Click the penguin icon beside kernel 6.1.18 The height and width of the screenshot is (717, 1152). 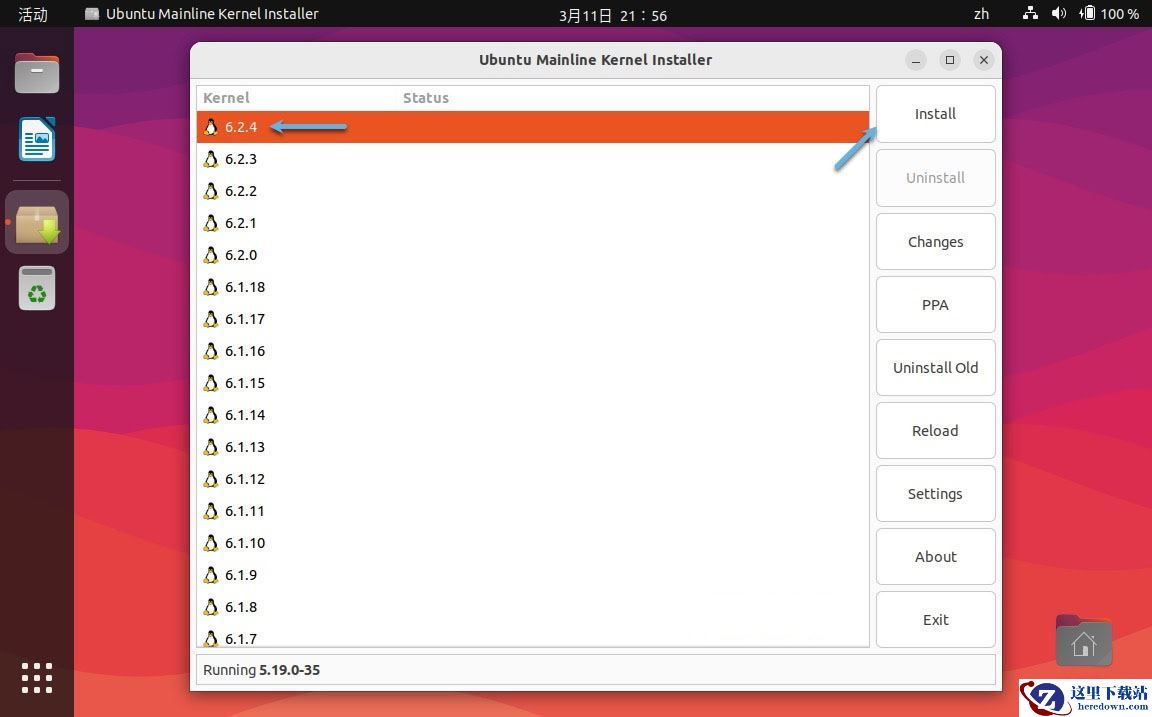pos(211,287)
